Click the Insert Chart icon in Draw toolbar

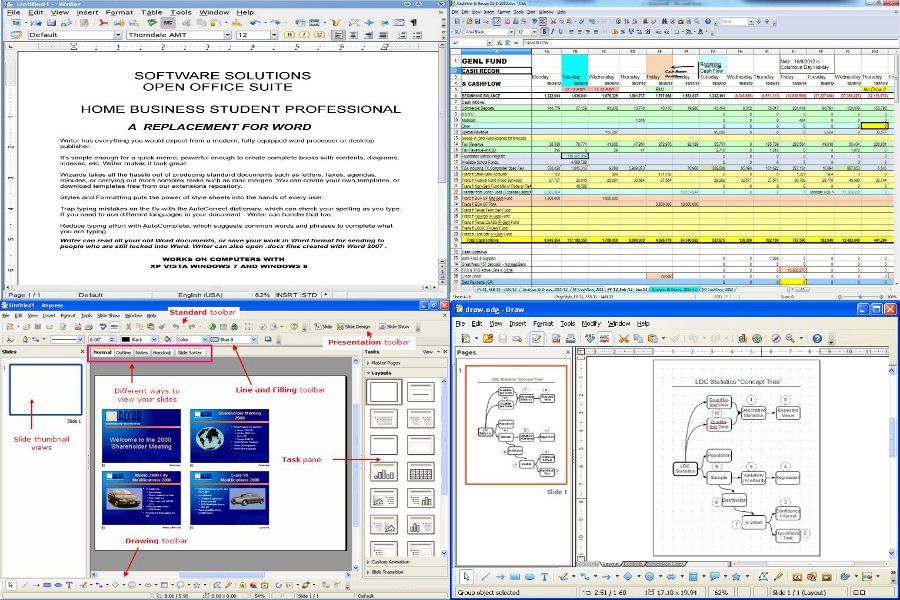point(742,339)
